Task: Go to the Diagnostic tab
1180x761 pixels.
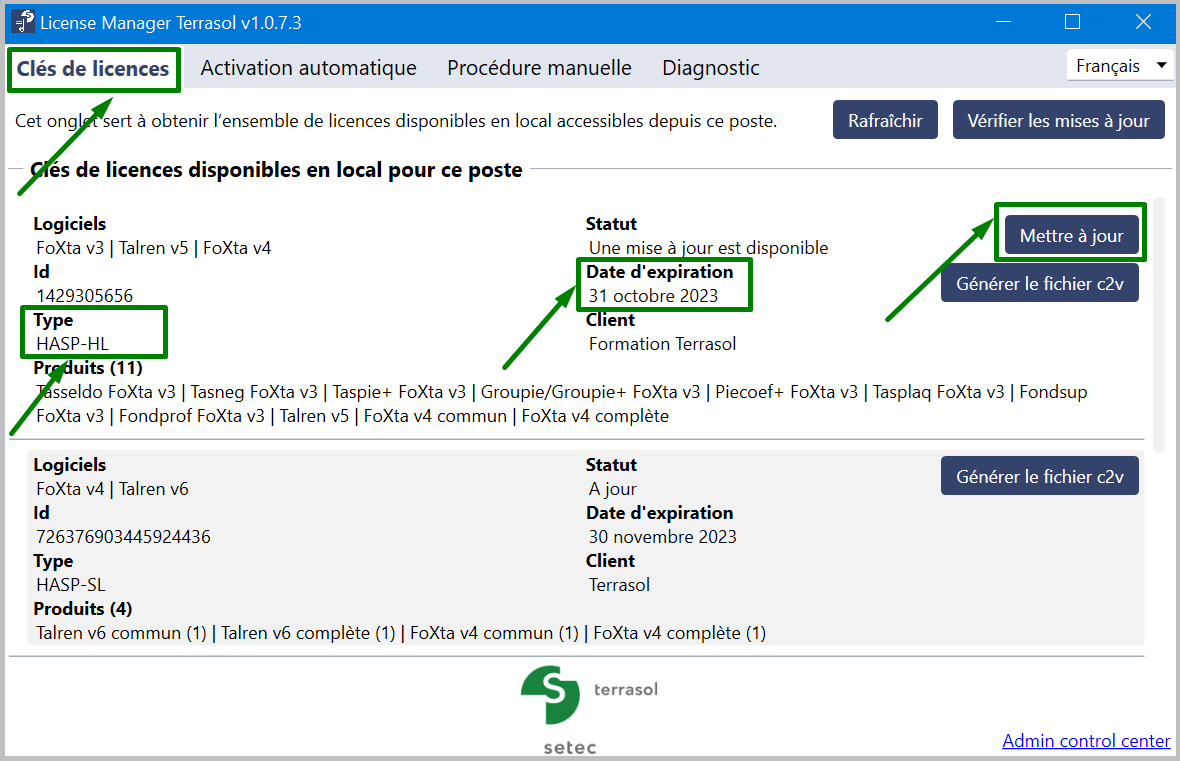Action: 710,68
